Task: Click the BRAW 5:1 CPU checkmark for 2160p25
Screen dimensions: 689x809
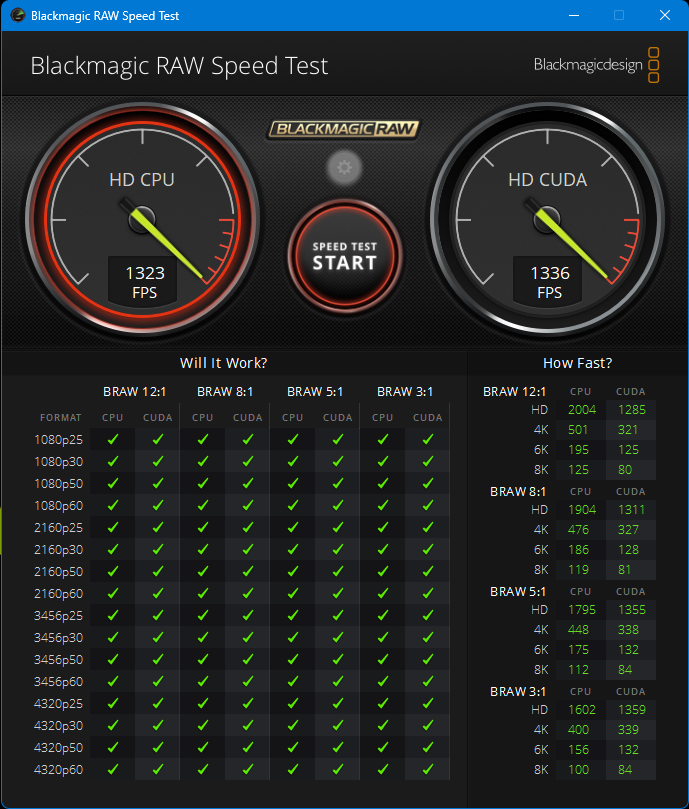Action: (x=293, y=527)
